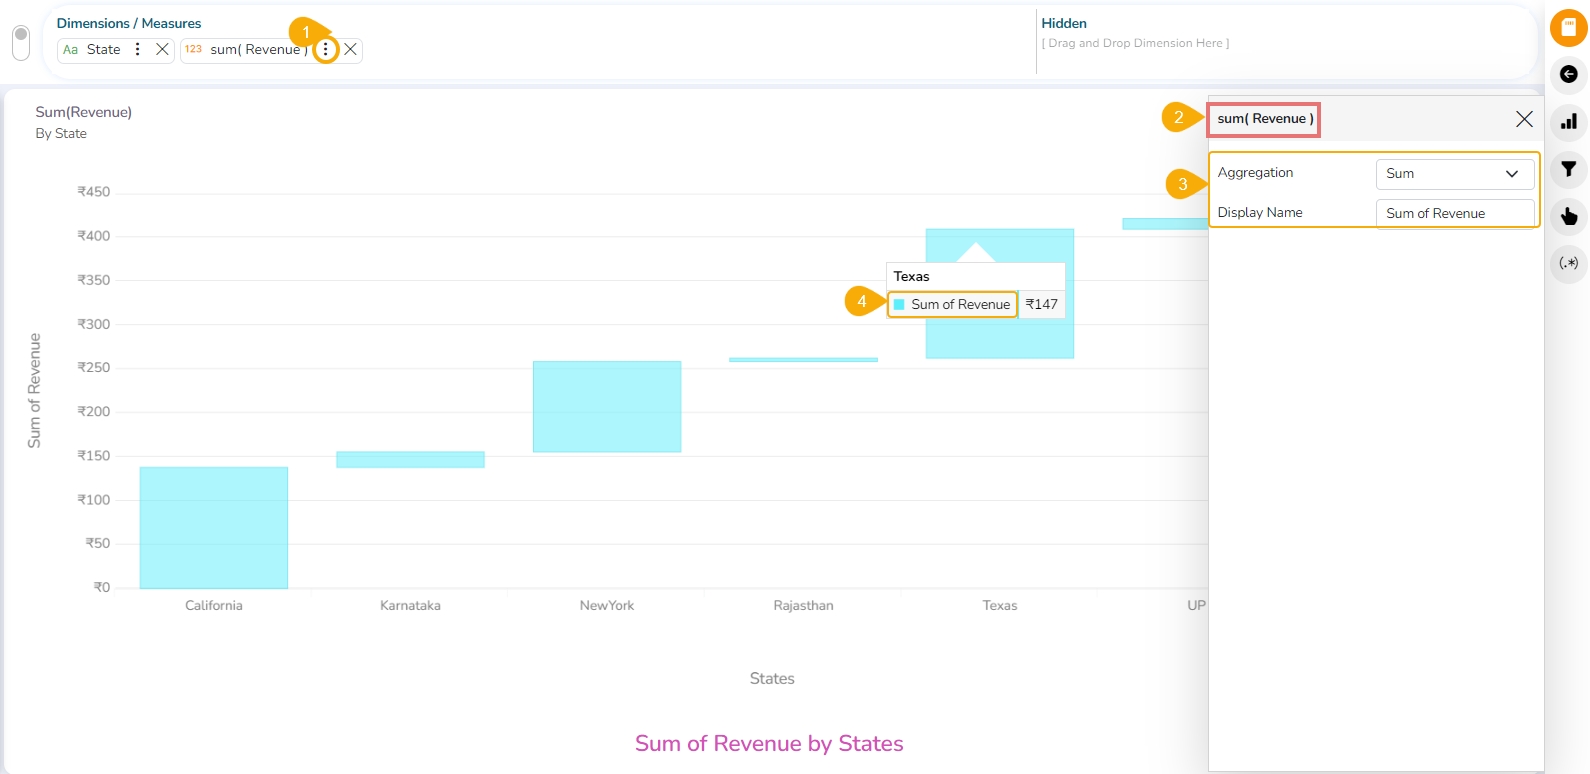Open the bar chart type icon
The image size is (1590, 774).
(x=1568, y=122)
